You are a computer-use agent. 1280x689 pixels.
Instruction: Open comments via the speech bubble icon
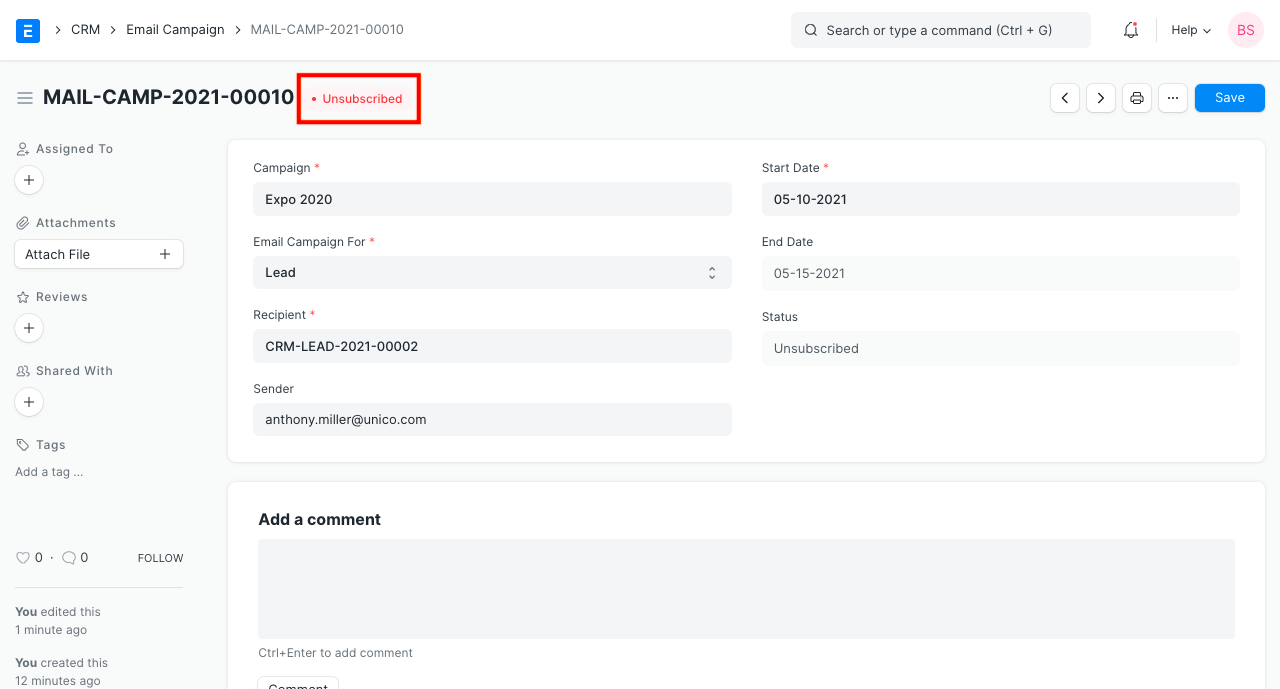[68, 557]
